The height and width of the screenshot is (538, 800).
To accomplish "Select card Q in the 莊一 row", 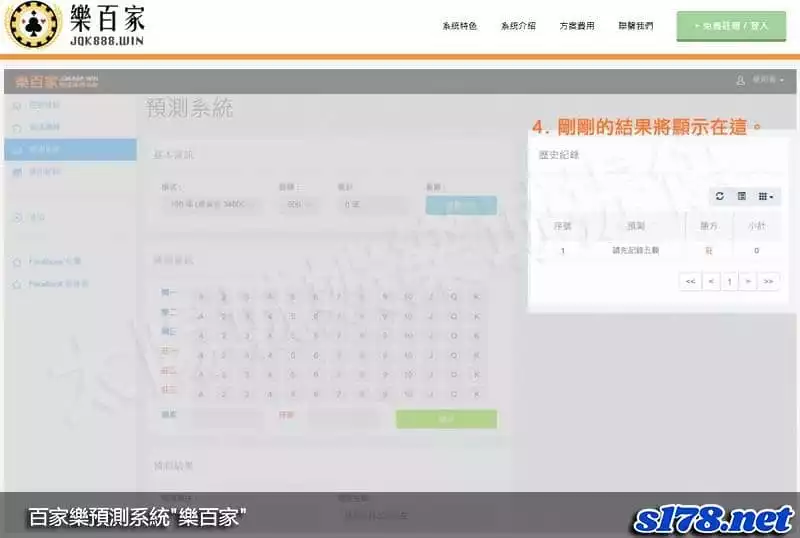I will 454,355.
